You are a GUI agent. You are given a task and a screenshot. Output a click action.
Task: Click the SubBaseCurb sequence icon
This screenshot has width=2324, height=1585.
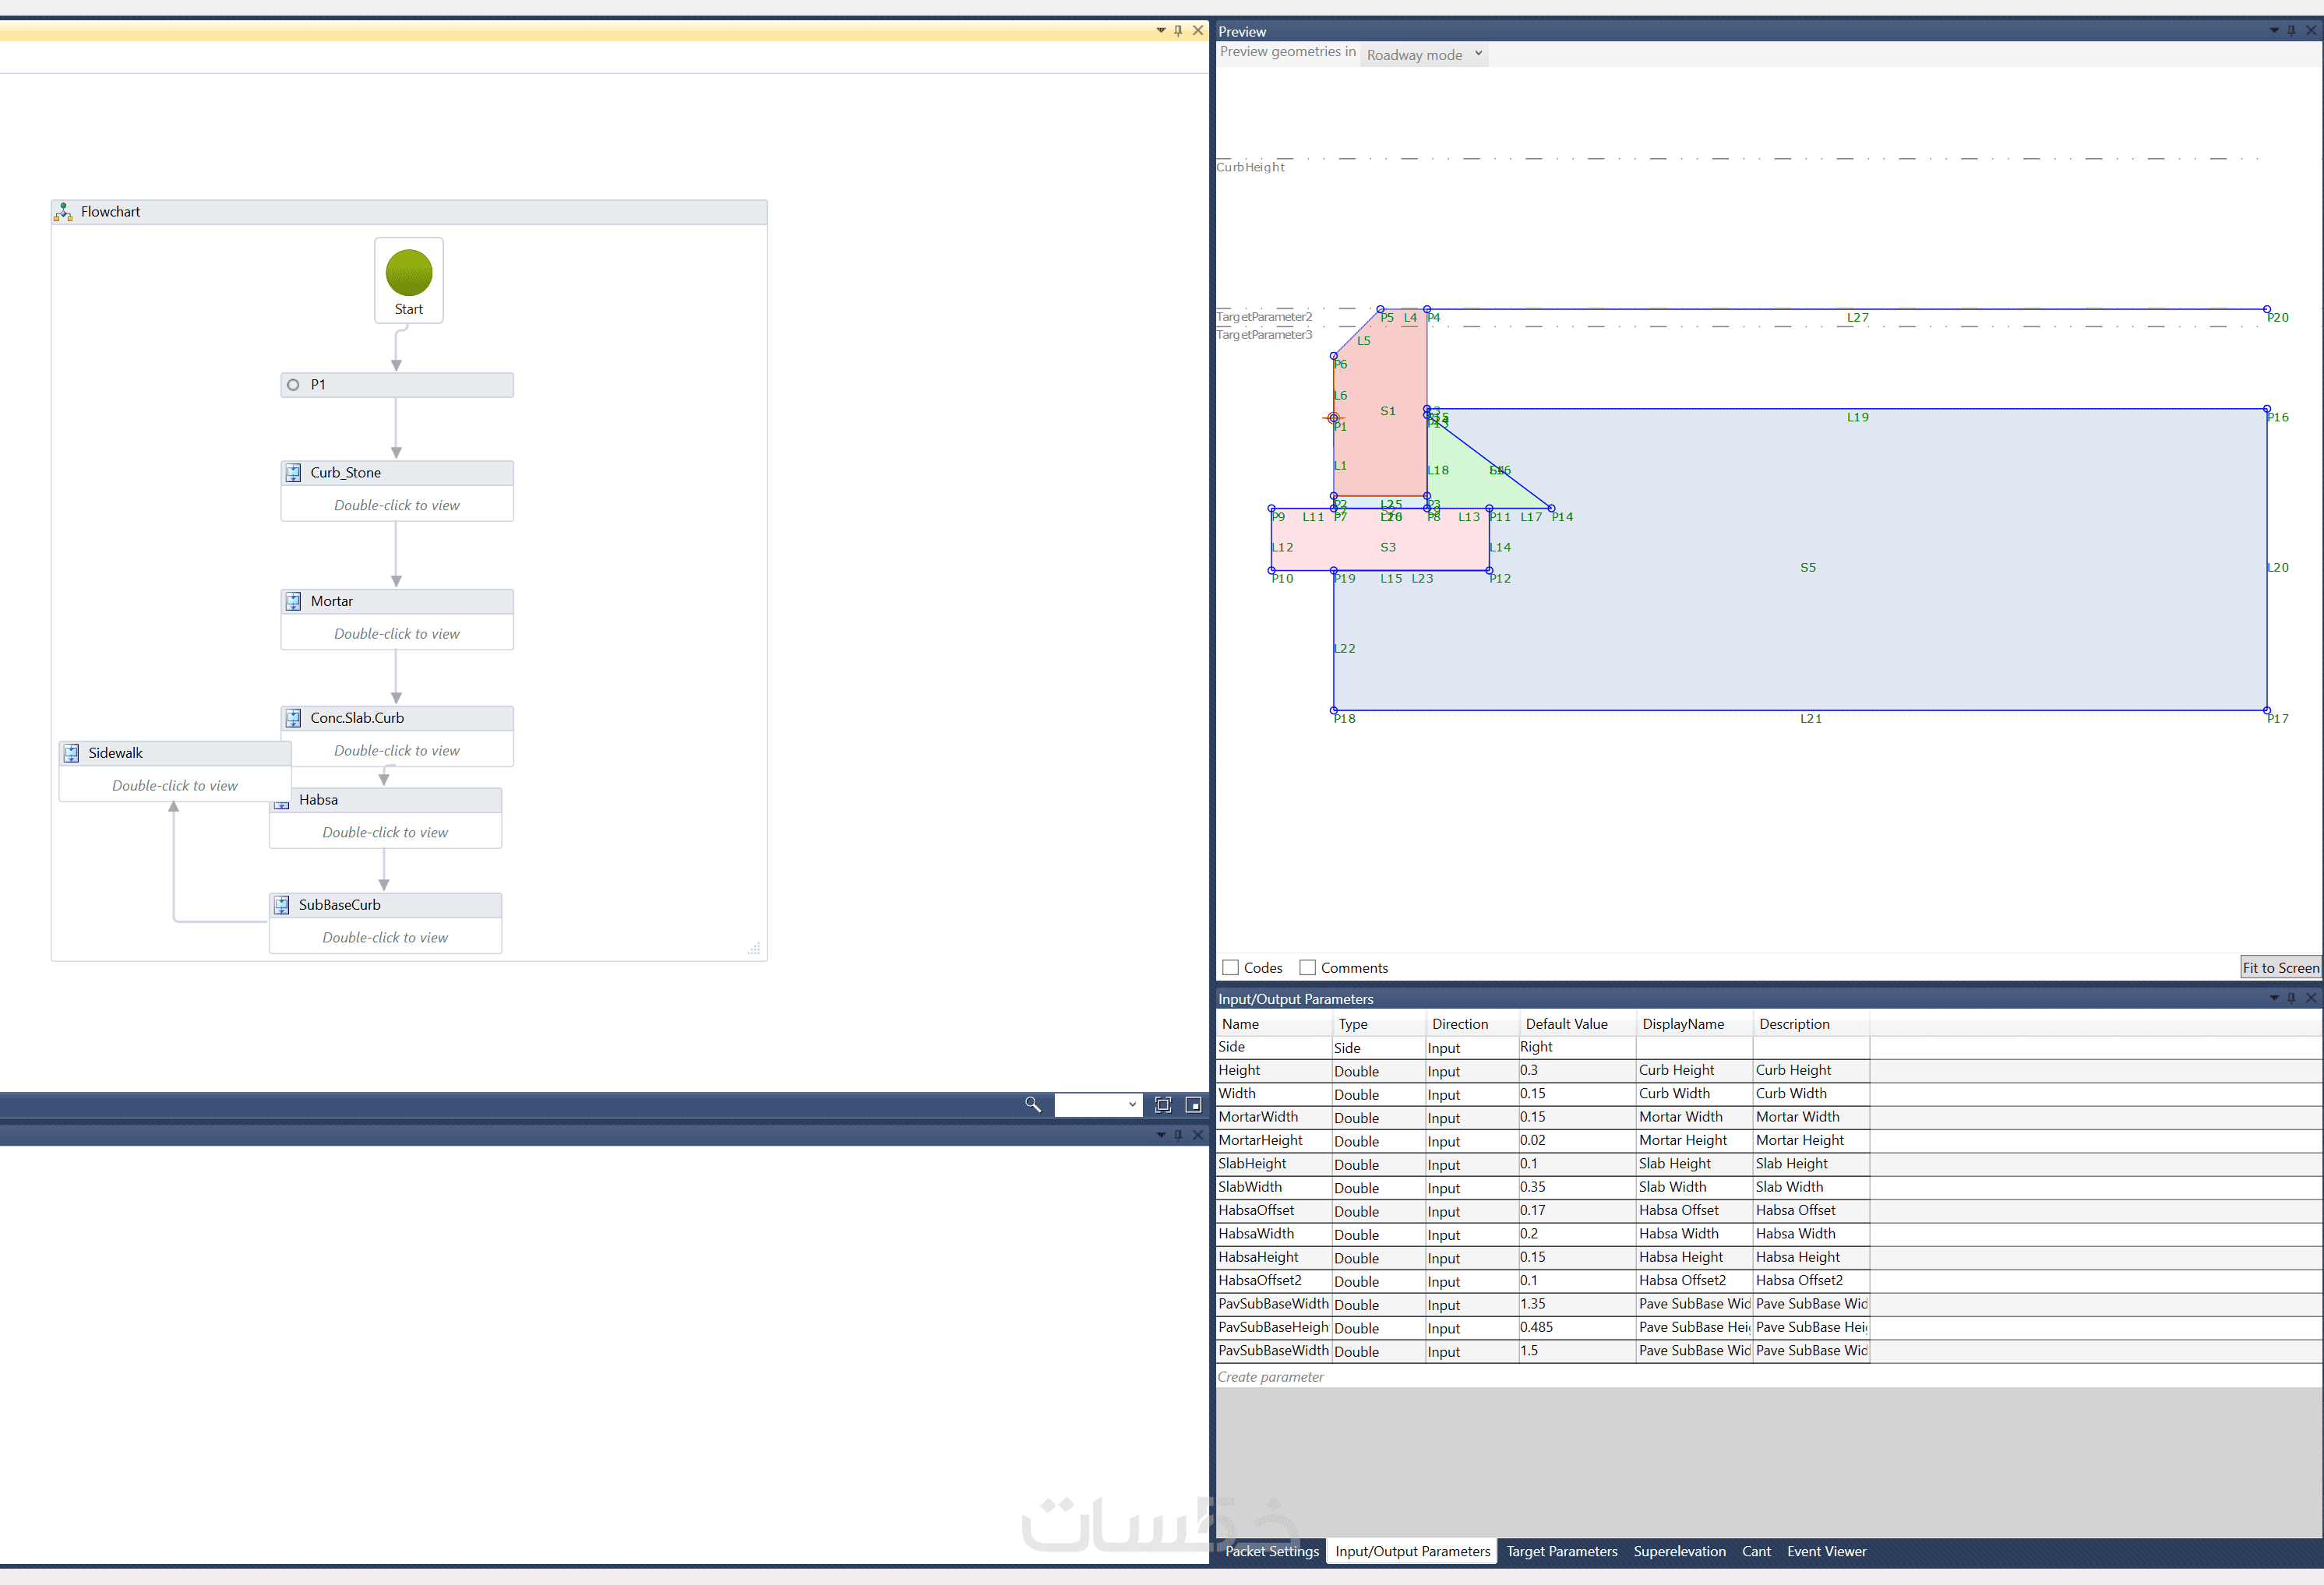pyautogui.click(x=282, y=905)
